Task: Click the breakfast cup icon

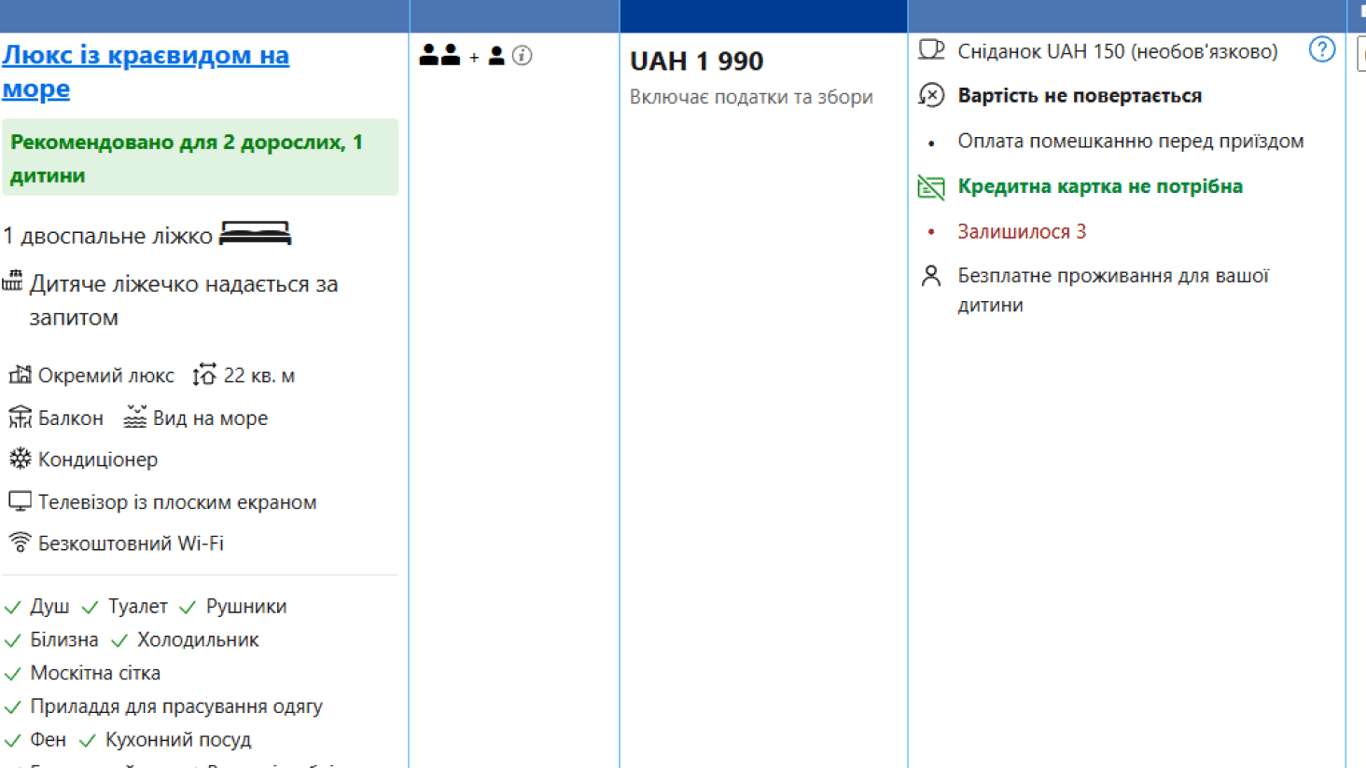Action: tap(931, 50)
